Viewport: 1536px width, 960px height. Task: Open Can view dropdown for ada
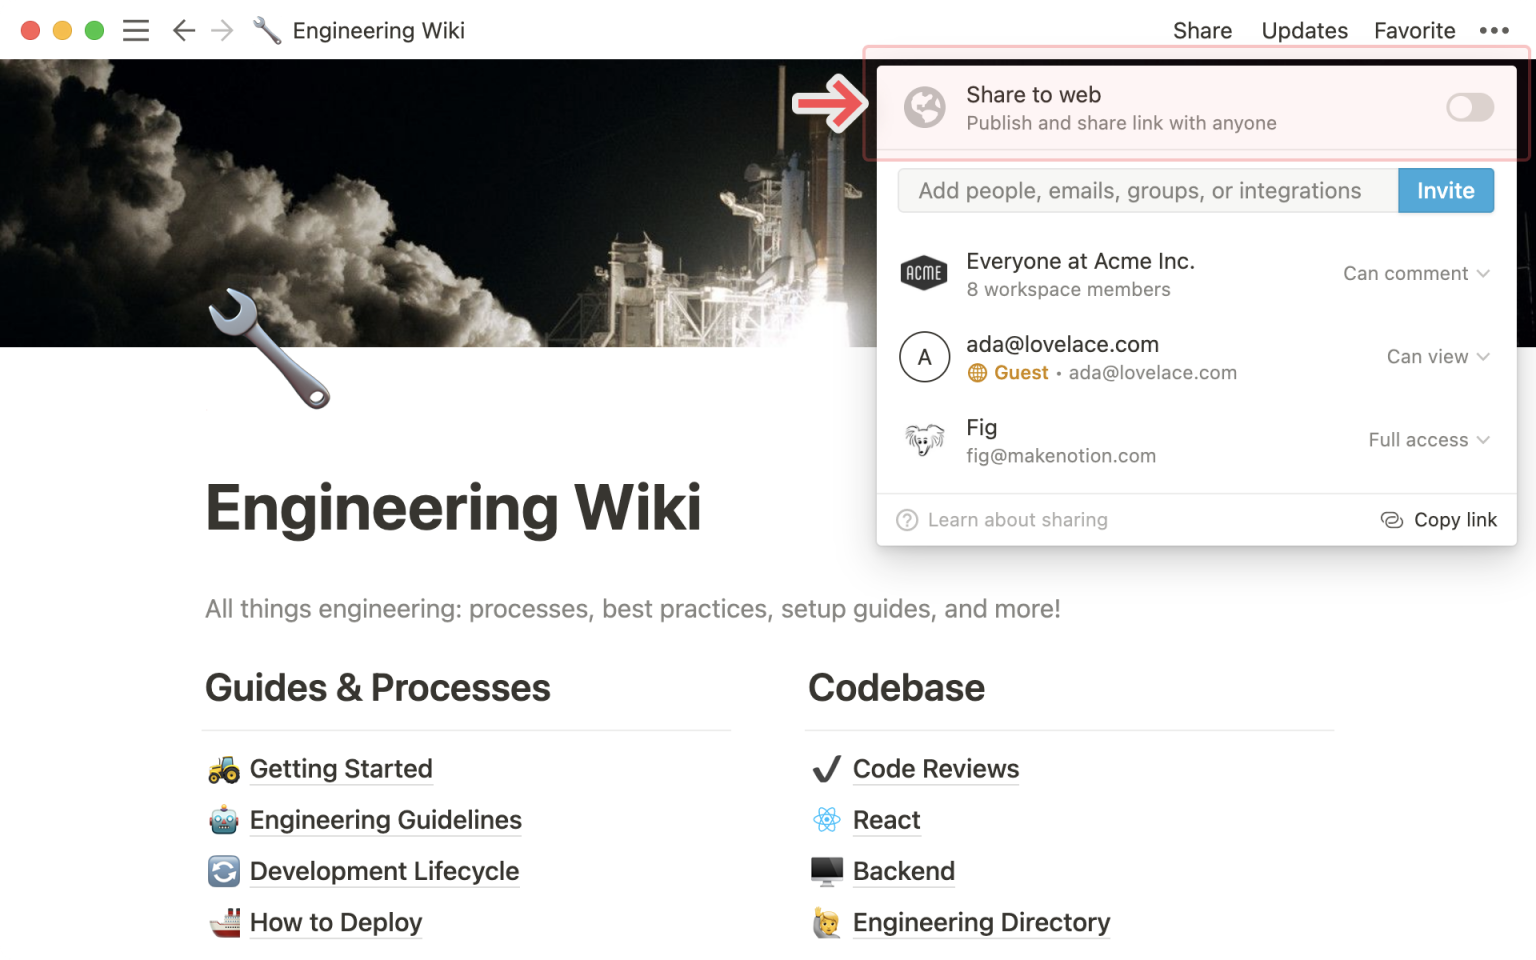click(x=1437, y=357)
